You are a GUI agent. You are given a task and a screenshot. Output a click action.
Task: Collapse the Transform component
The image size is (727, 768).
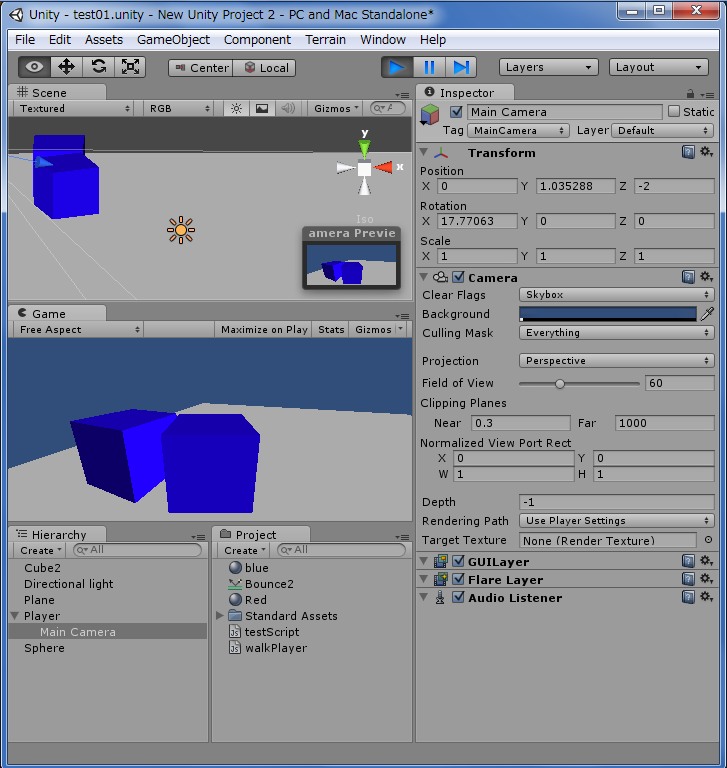[x=424, y=152]
